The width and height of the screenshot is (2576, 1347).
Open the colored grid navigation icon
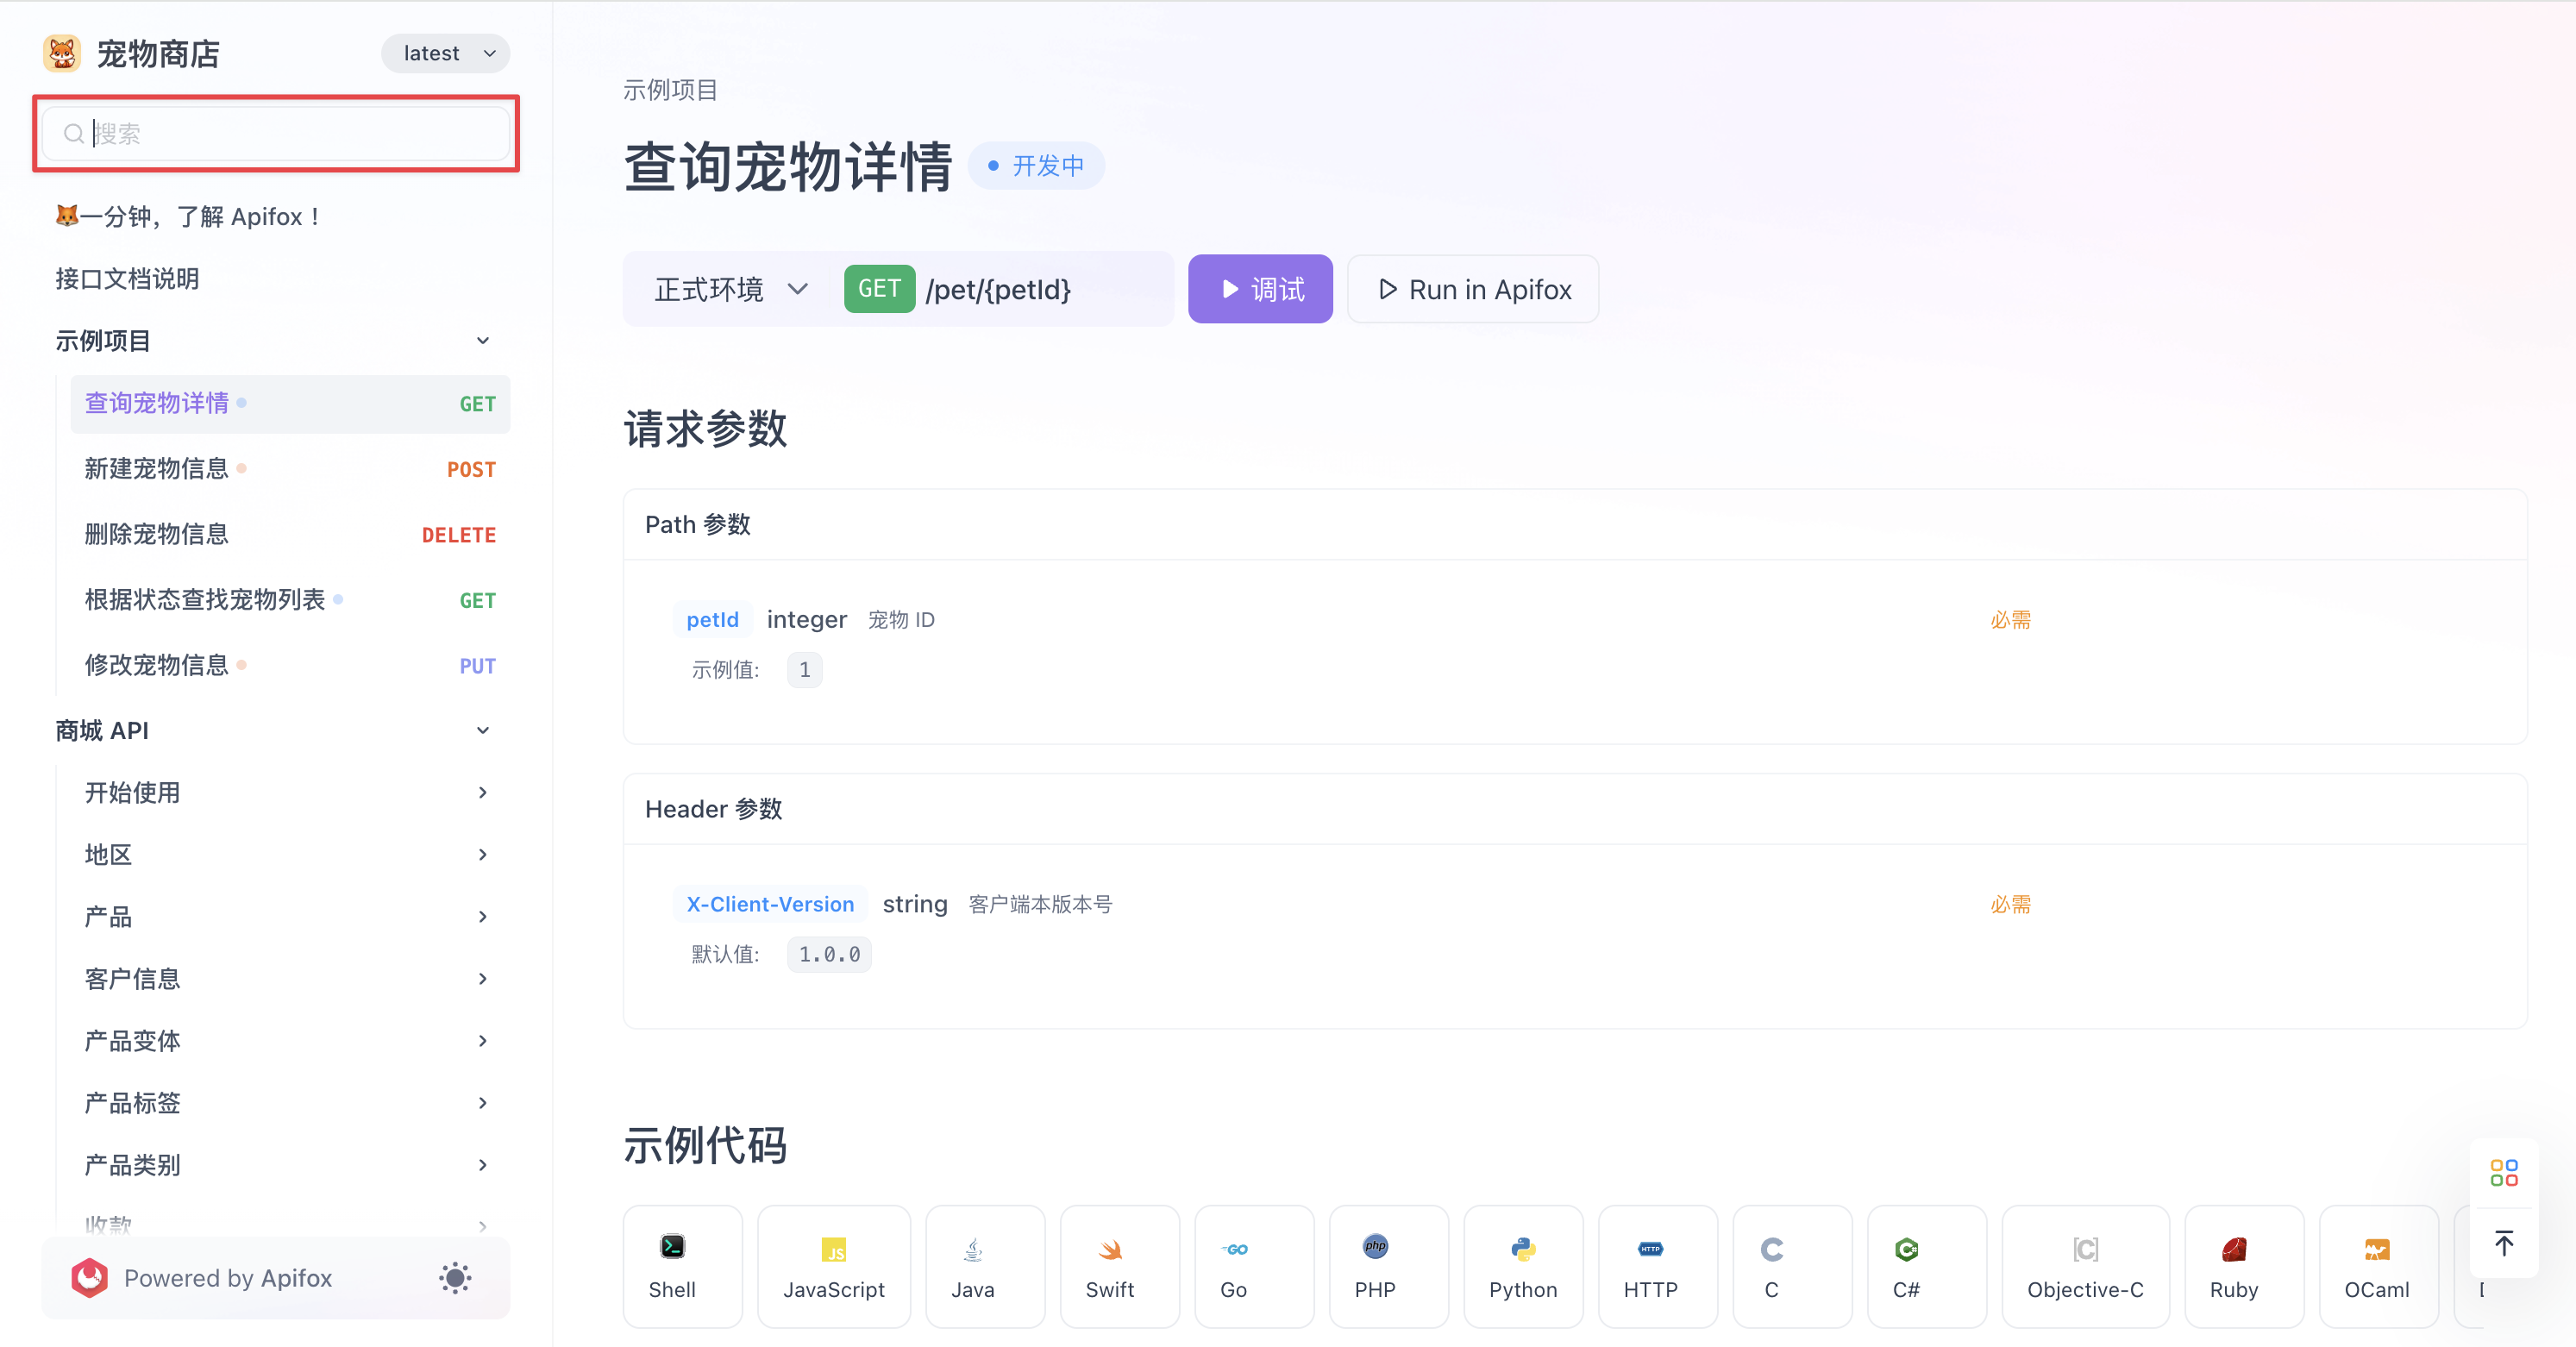(x=2504, y=1172)
